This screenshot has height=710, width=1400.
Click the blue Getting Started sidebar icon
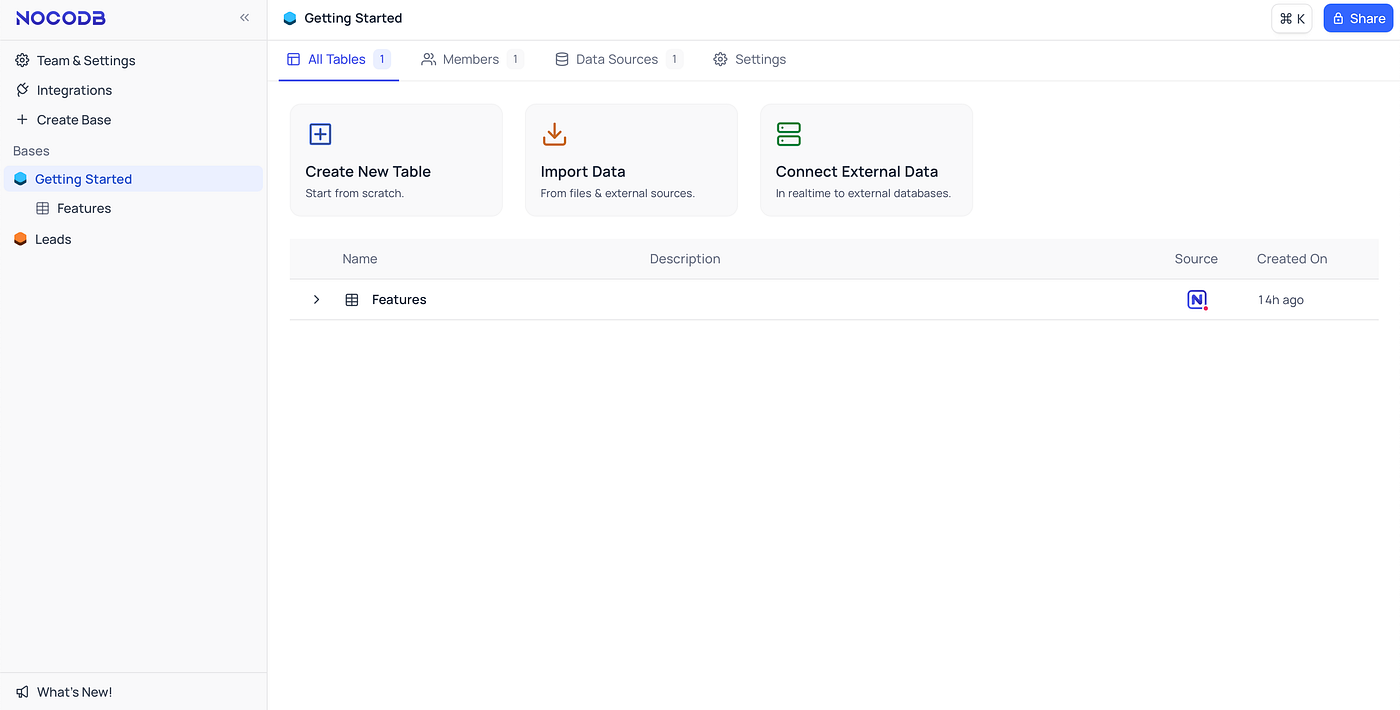tap(20, 179)
